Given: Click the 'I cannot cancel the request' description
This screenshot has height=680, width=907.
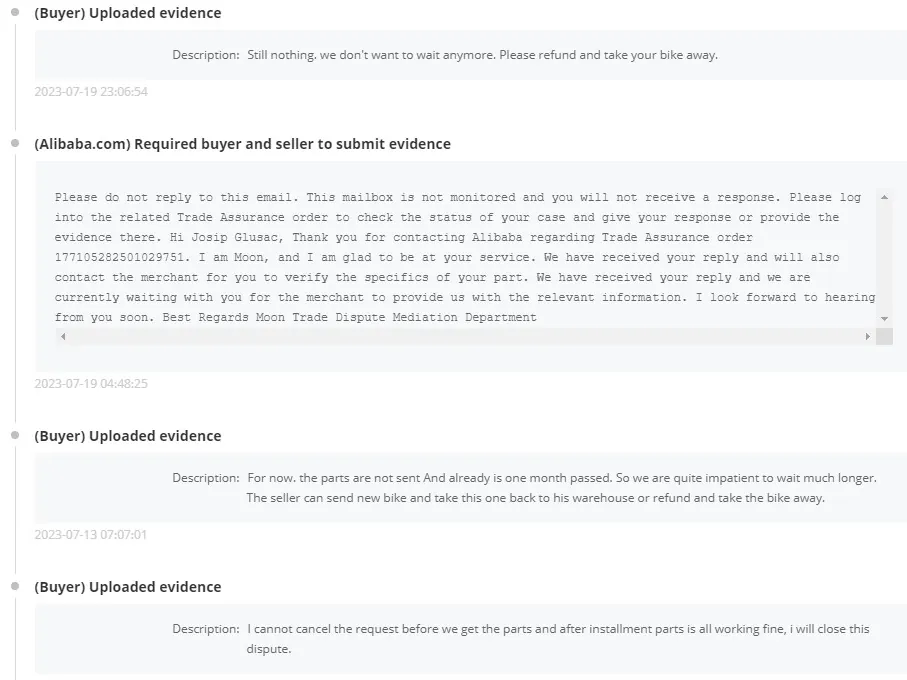Looking at the screenshot, I should [x=558, y=629].
